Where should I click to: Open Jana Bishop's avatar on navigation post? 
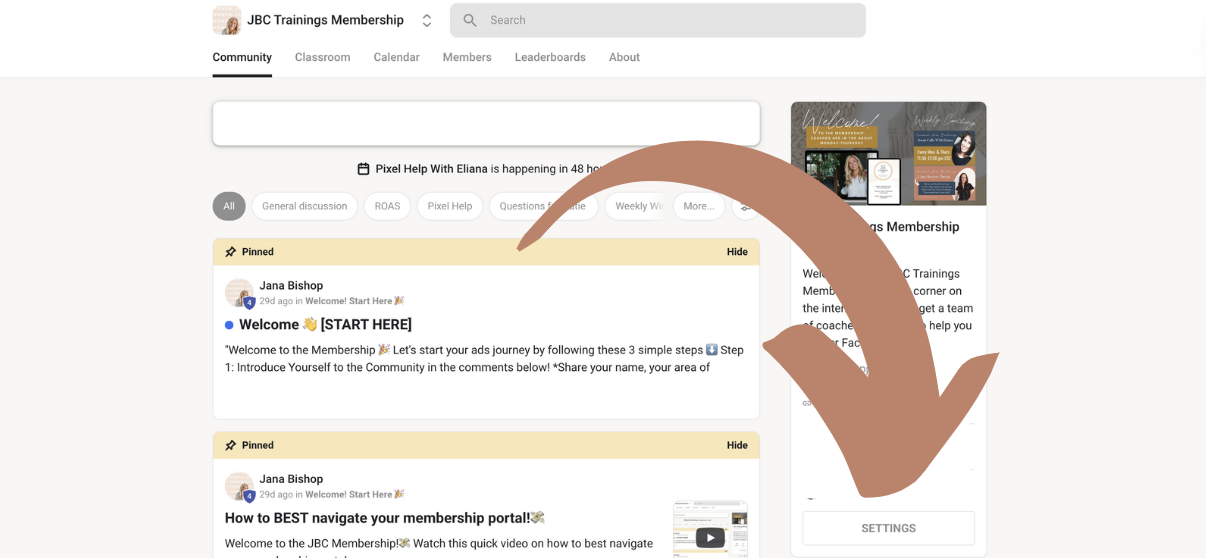point(239,486)
